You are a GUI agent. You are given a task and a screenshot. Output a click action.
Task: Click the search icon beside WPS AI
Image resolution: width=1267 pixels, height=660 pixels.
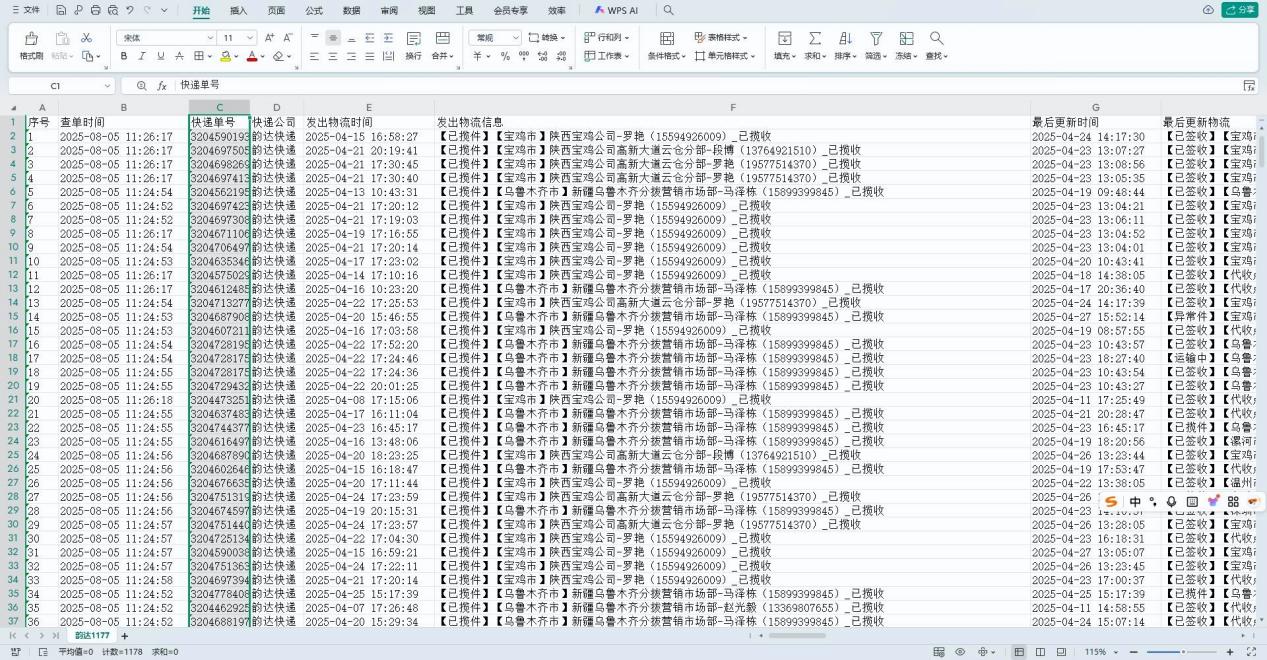click(x=668, y=10)
